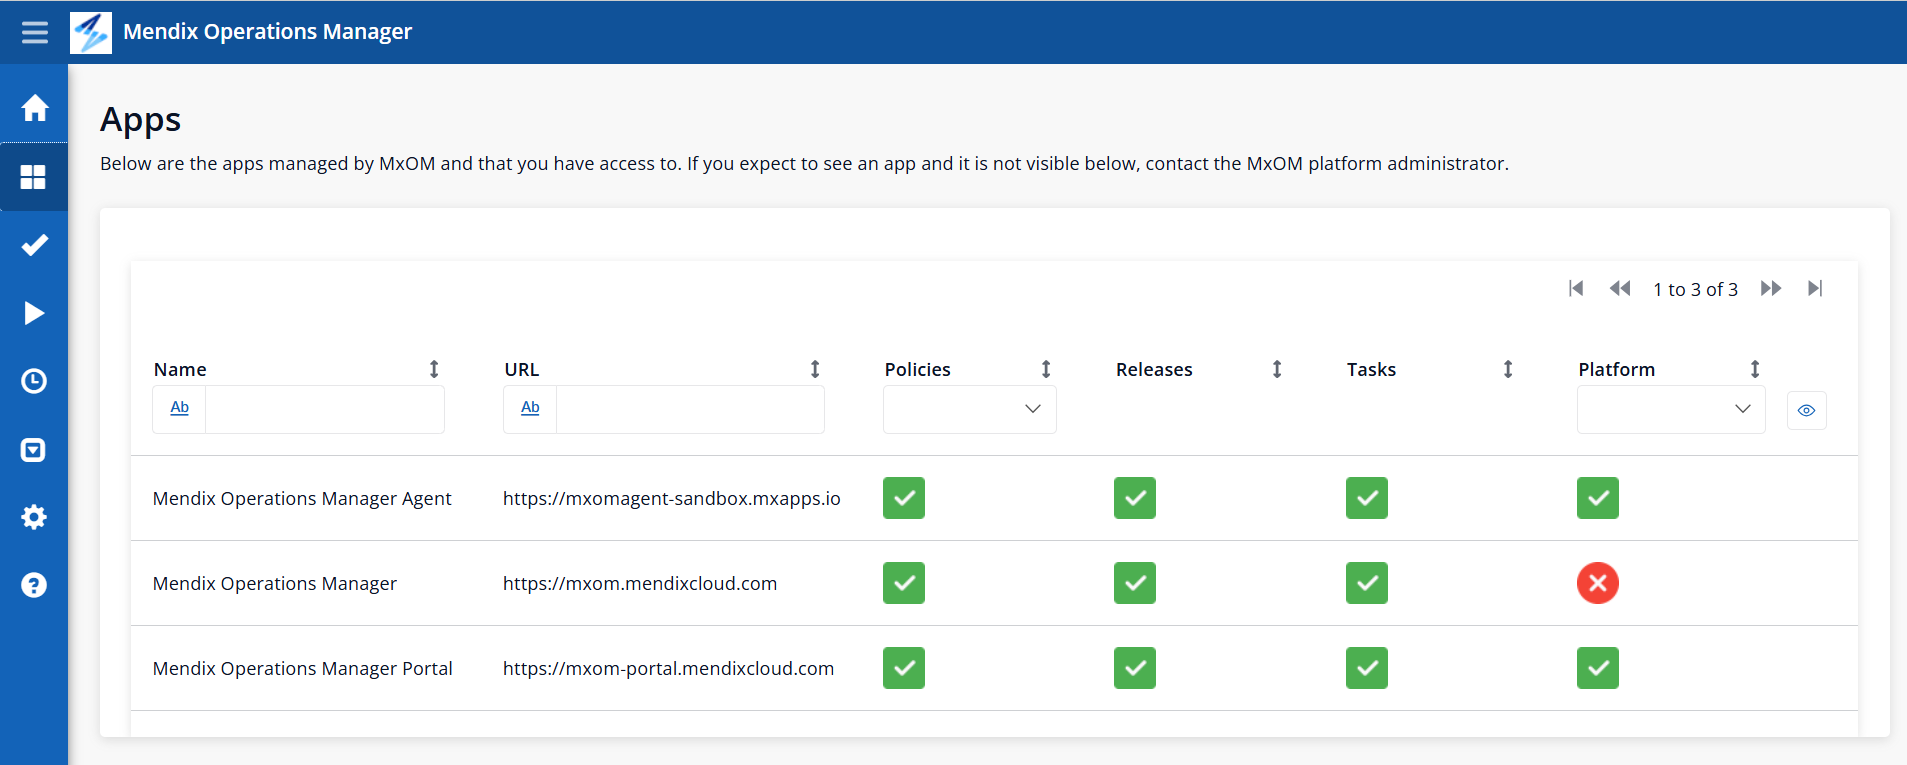Viewport: 1907px width, 765px height.
Task: Click Releases check for Operations Manager Agent
Action: pos(1135,498)
